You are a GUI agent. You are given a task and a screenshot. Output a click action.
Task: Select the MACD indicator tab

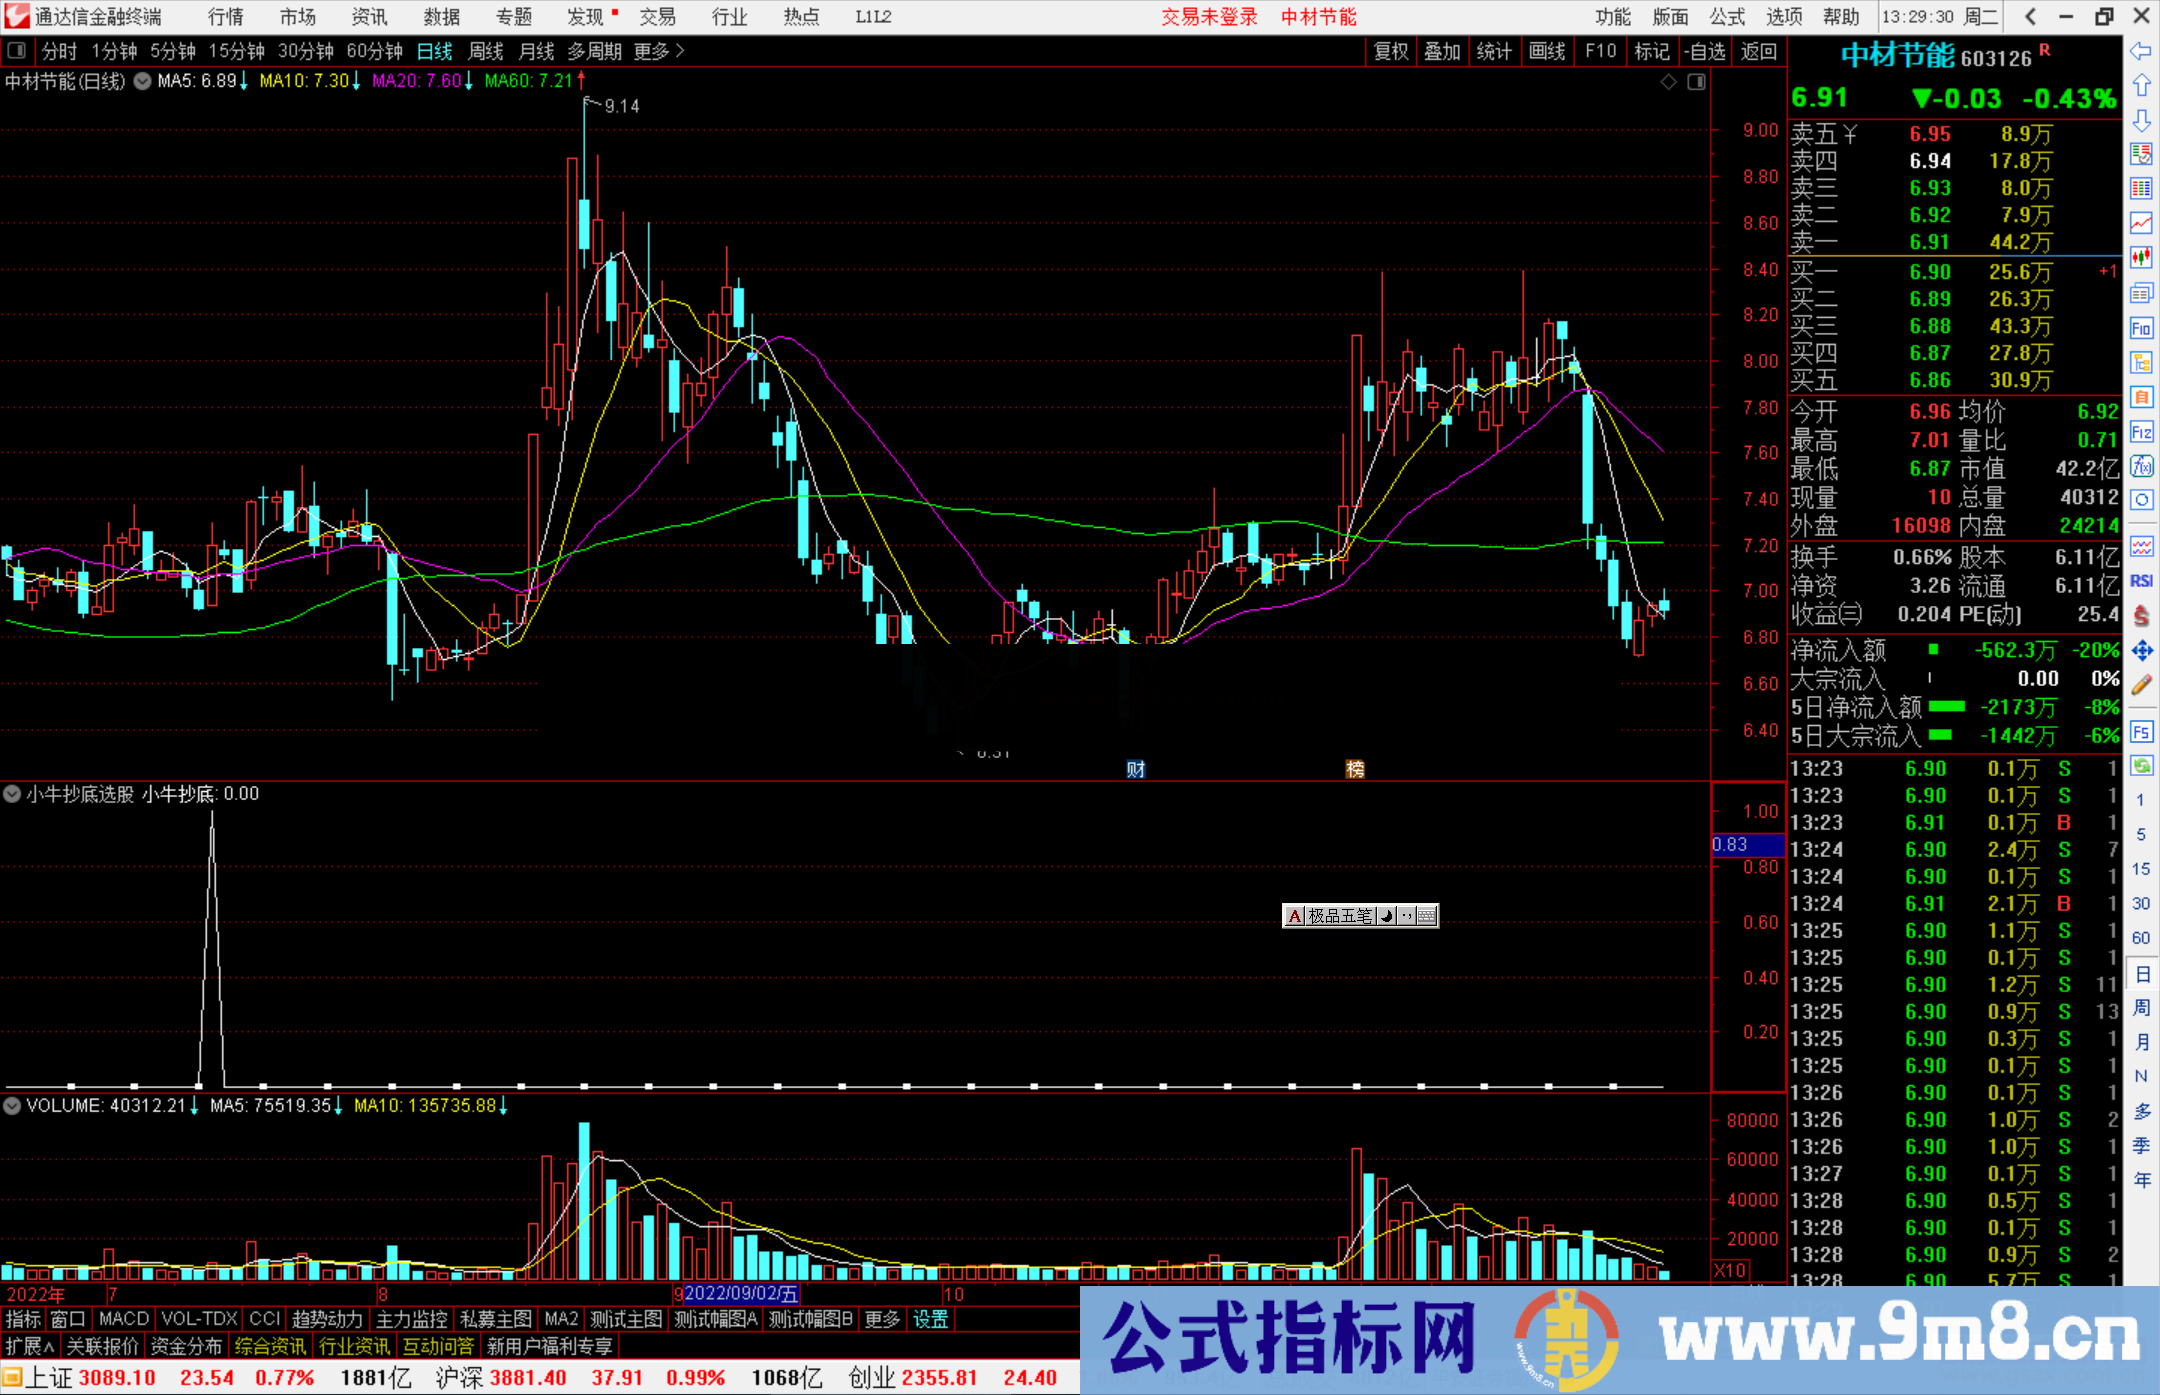[x=124, y=1319]
